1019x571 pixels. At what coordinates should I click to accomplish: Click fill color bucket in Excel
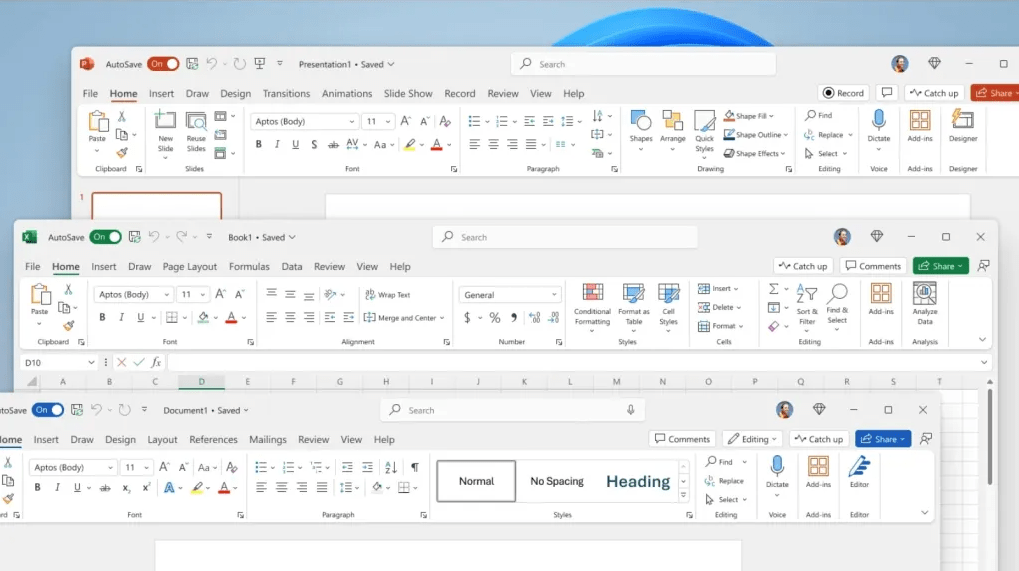tap(203, 318)
